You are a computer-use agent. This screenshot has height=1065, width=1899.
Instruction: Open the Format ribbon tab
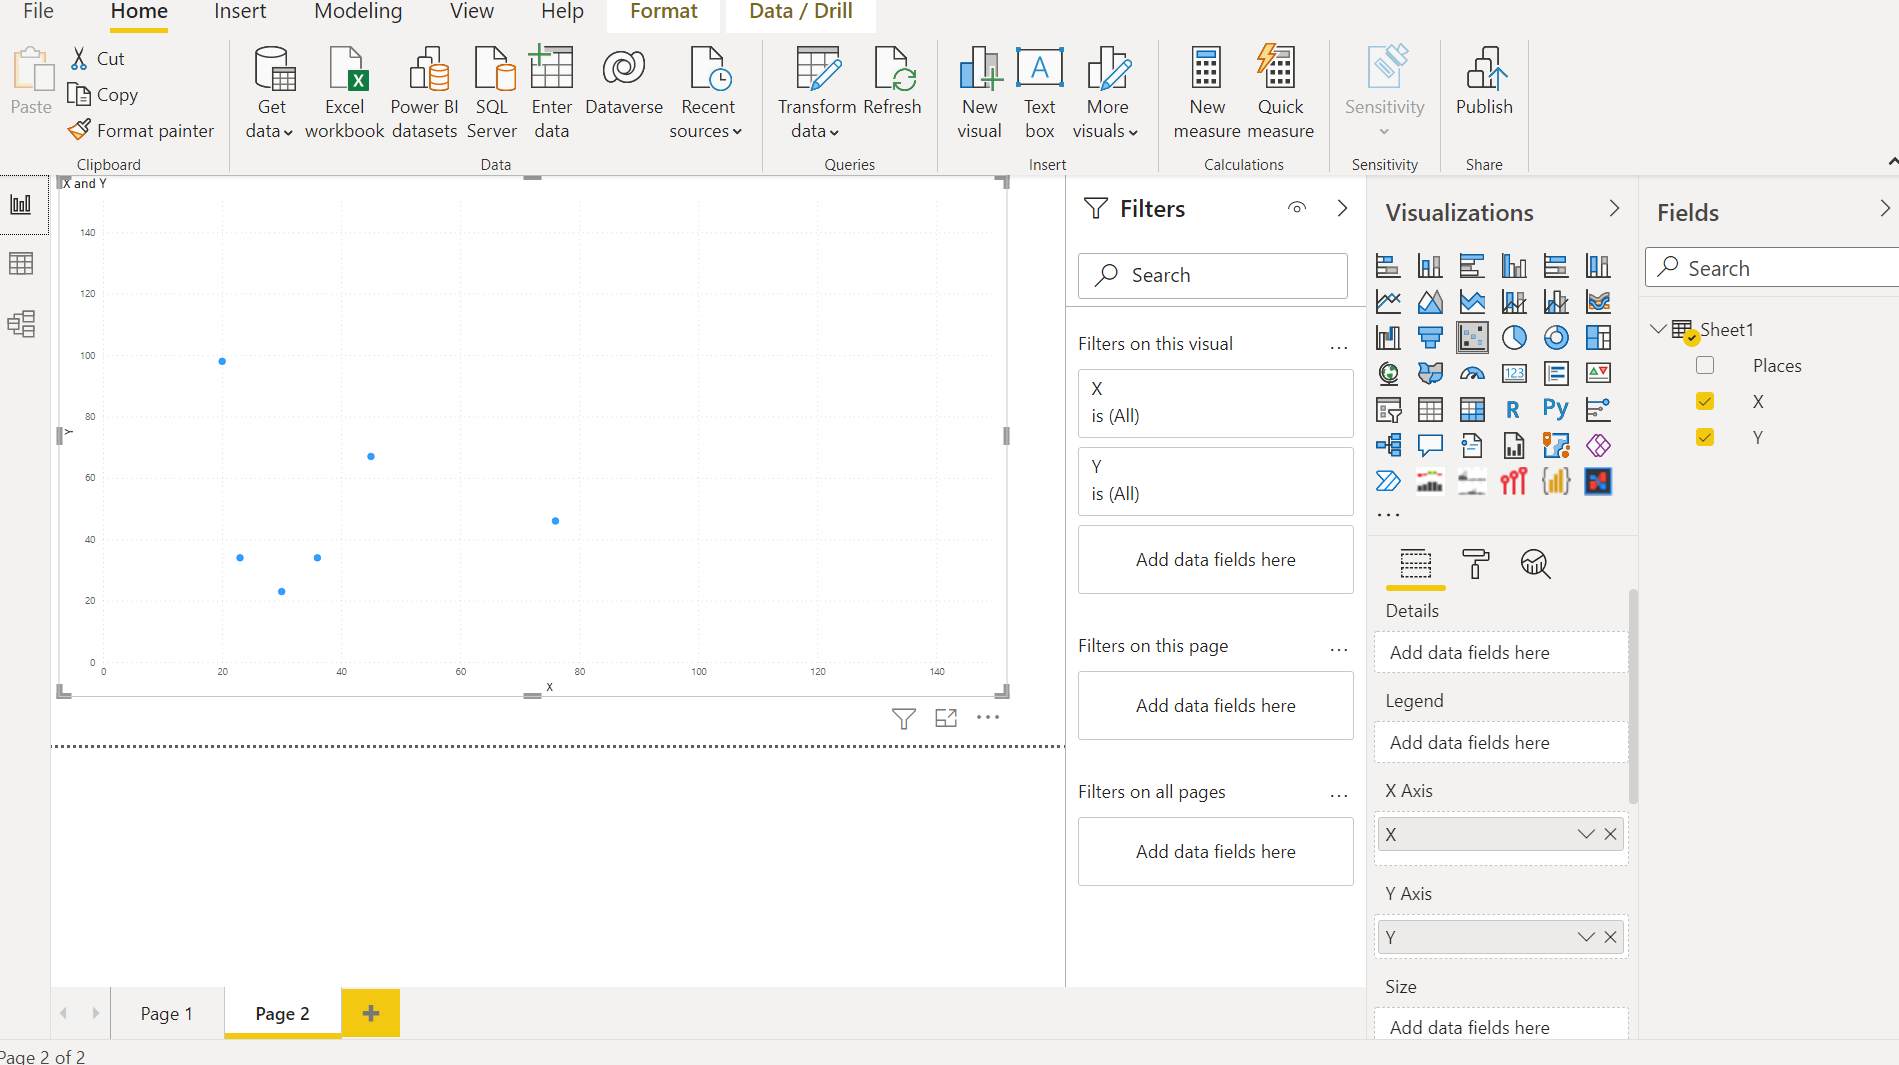664,12
